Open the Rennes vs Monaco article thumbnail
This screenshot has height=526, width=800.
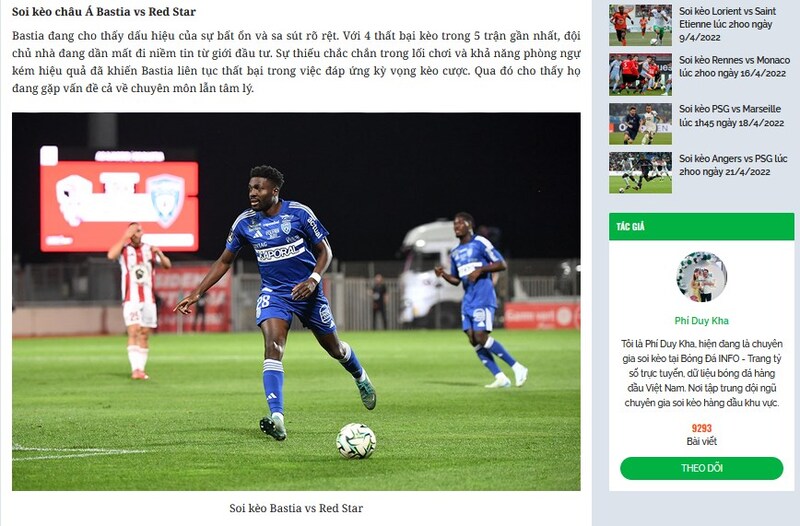pos(640,74)
